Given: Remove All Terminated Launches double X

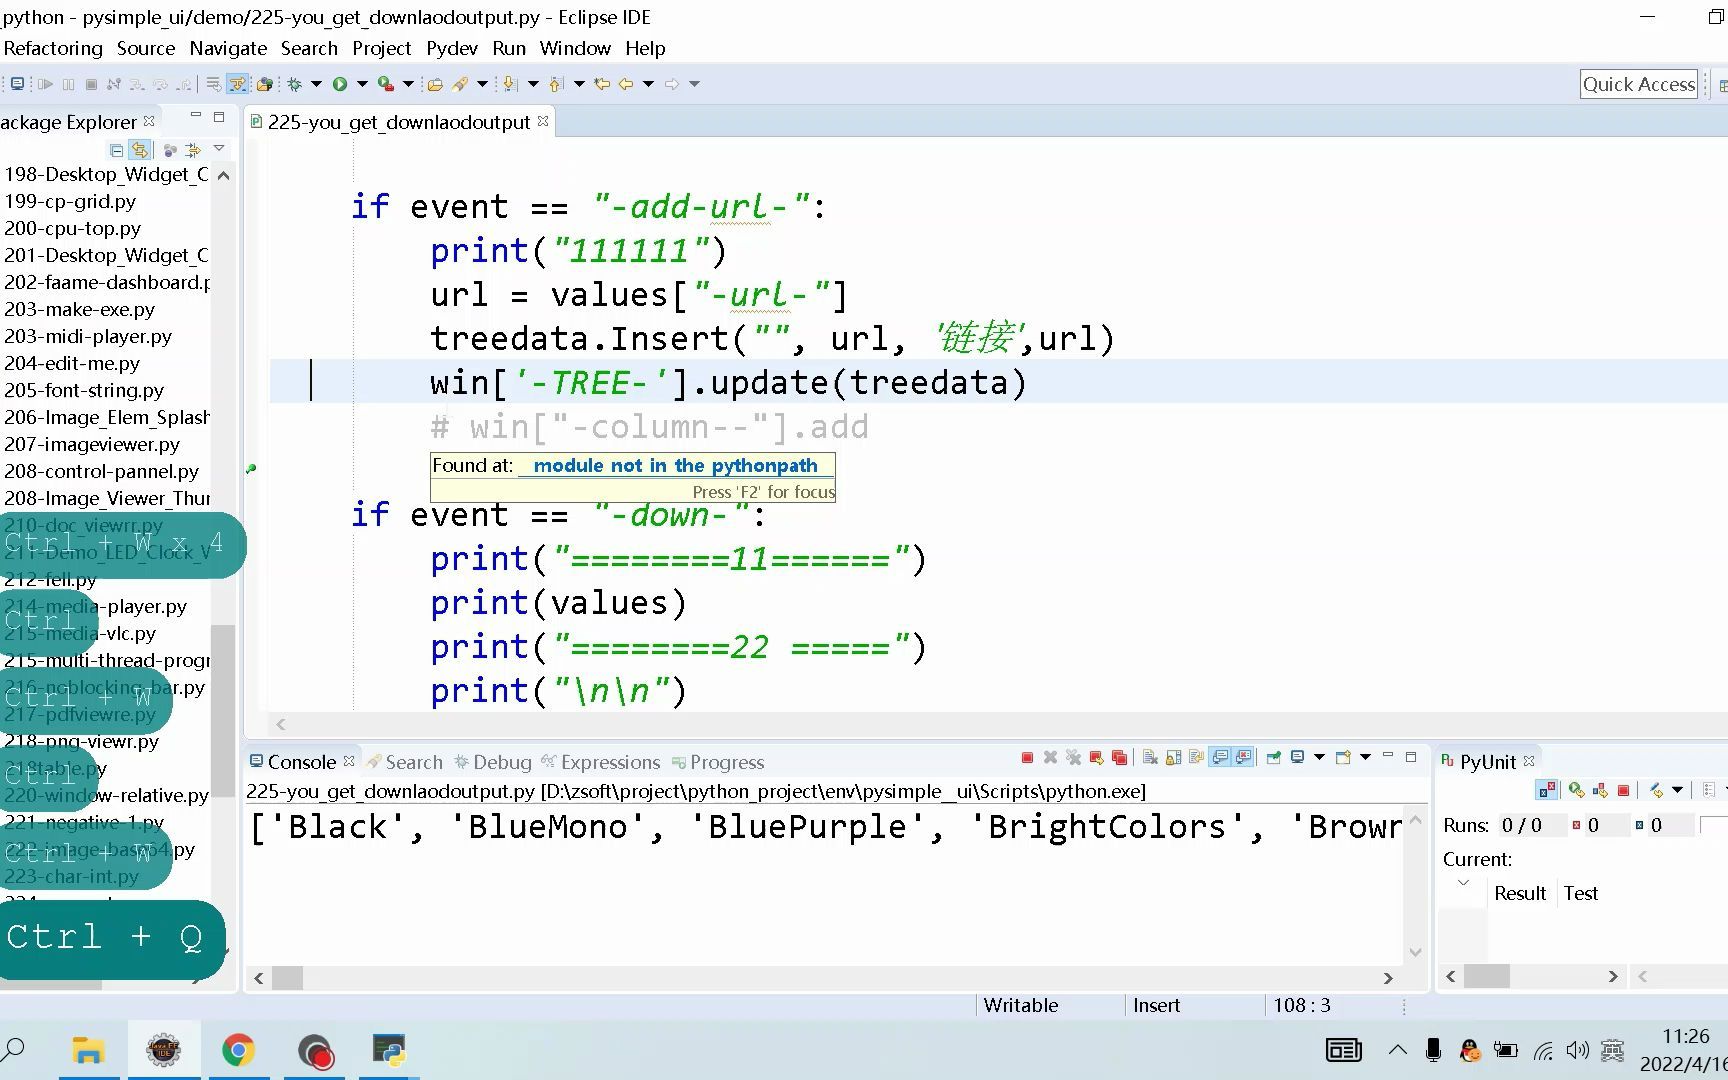Looking at the screenshot, I should pos(1073,758).
